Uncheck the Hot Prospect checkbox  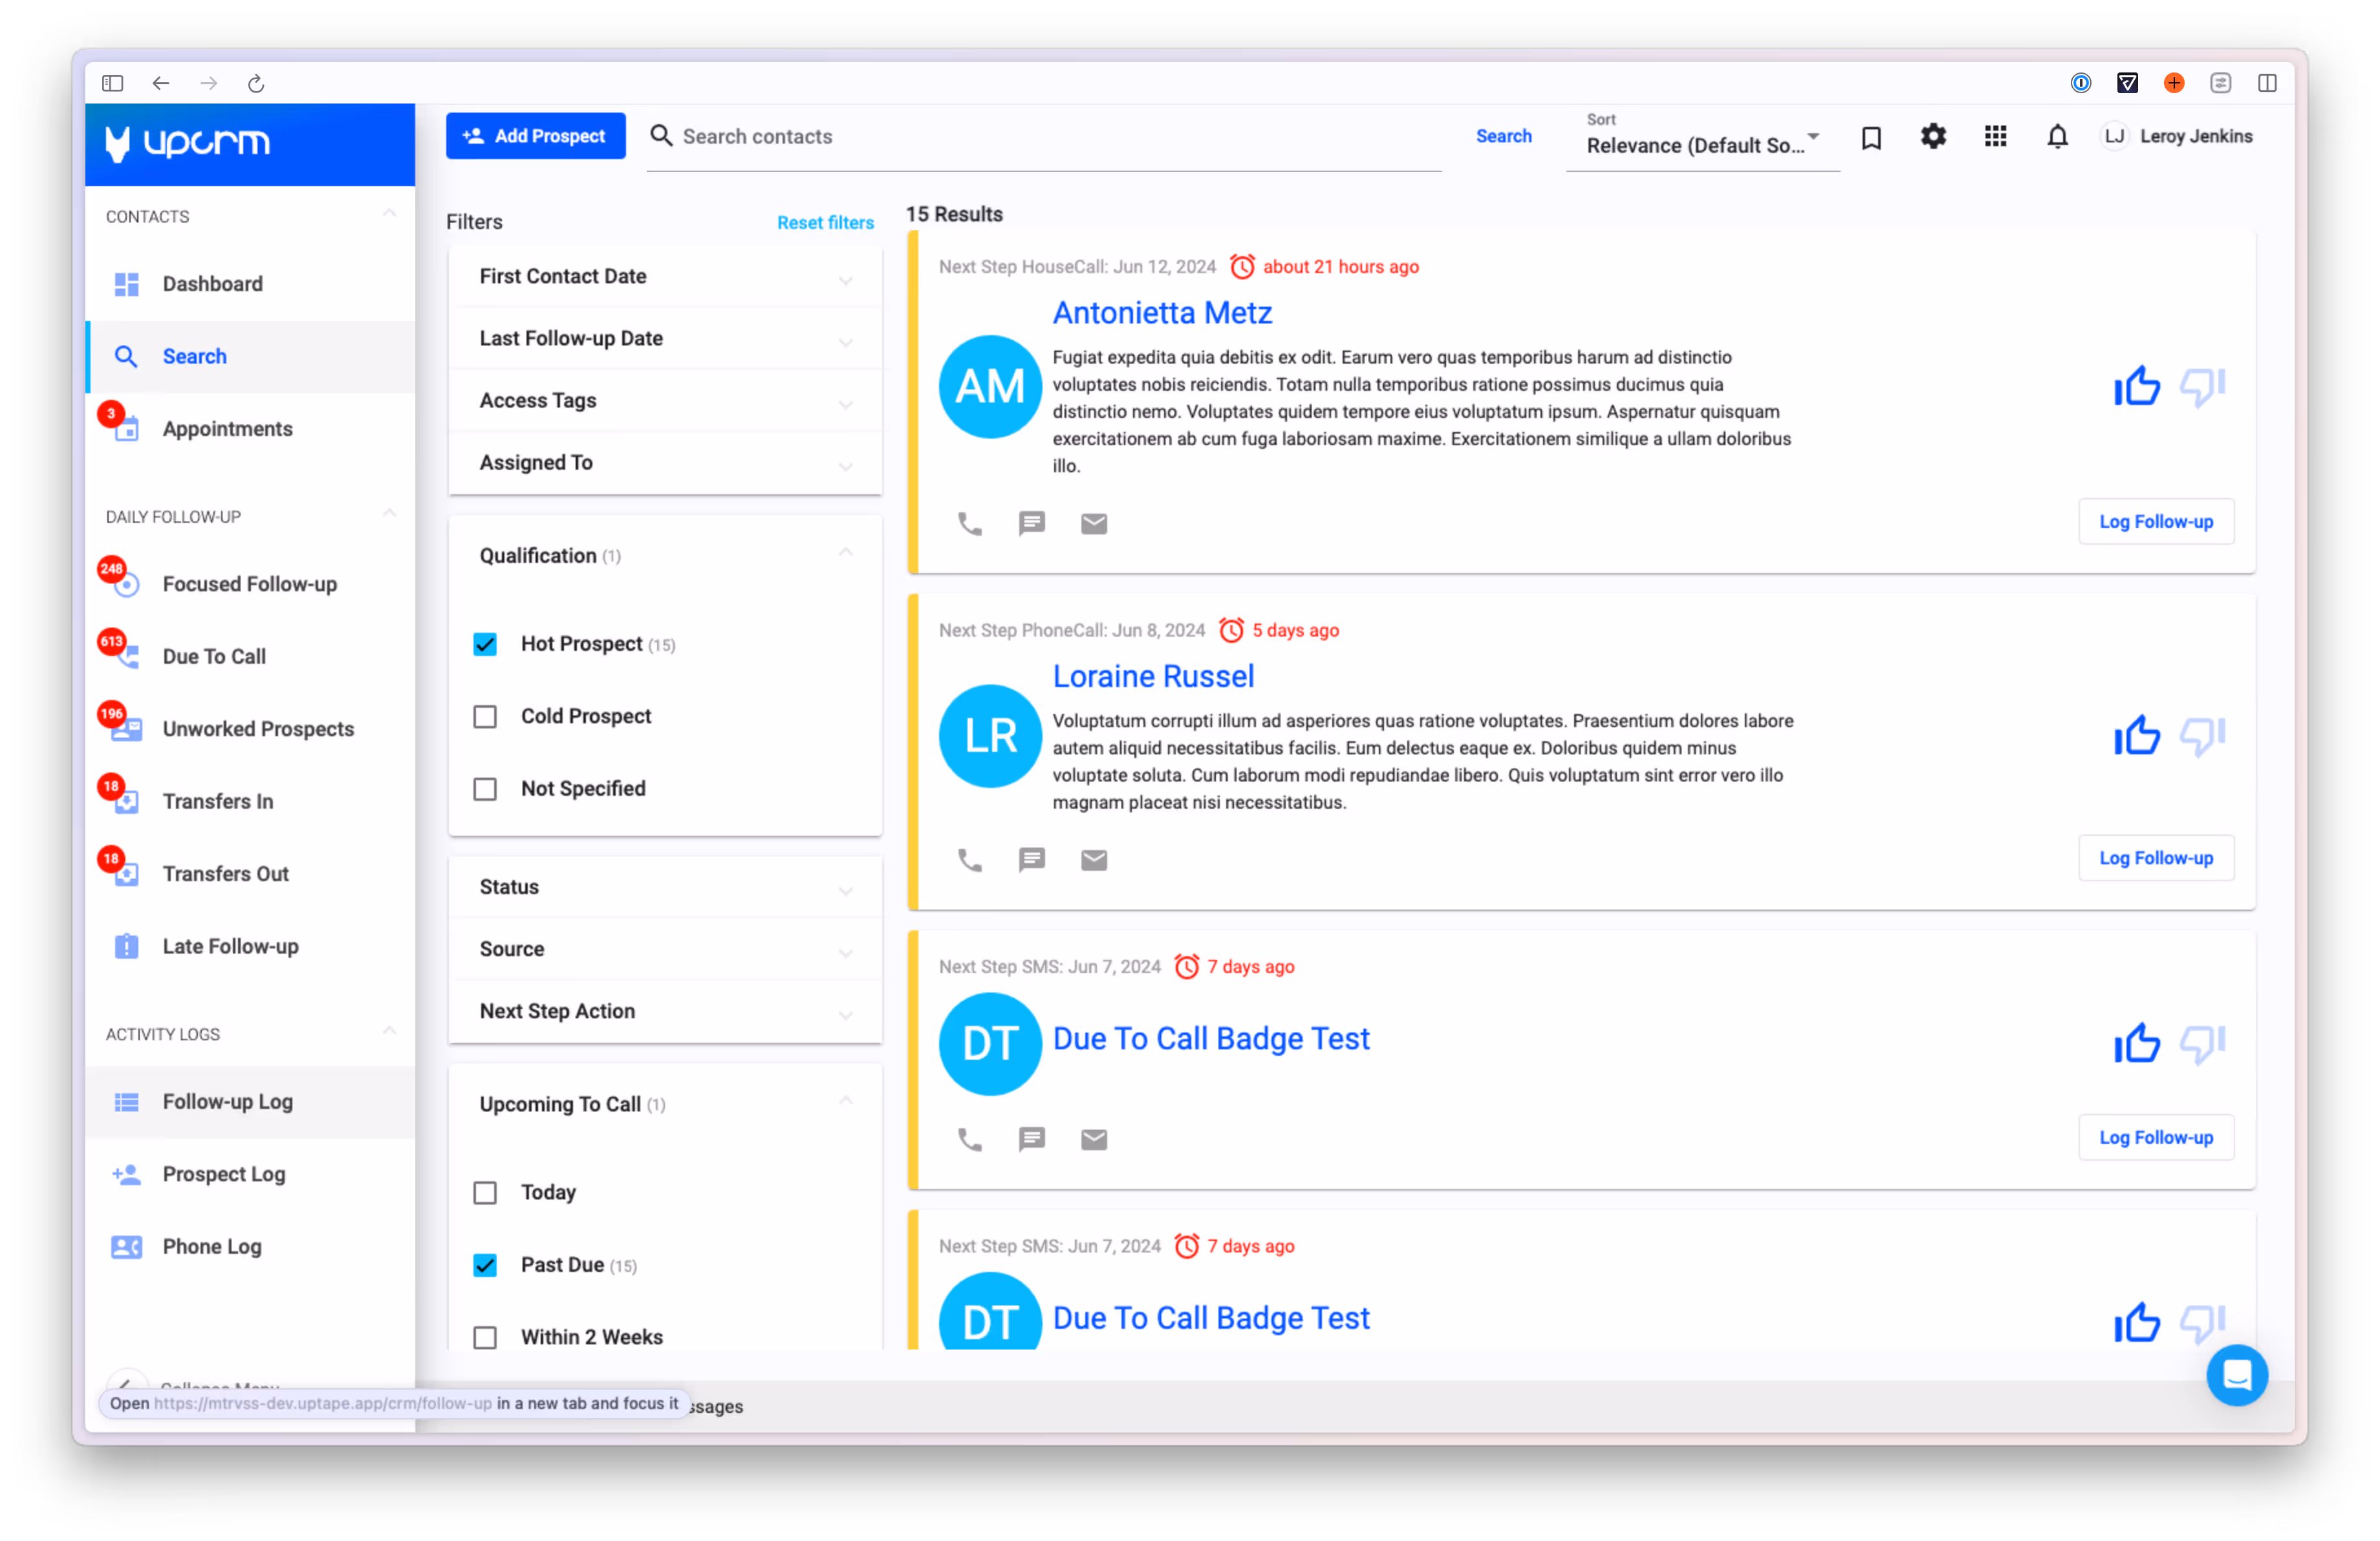click(485, 644)
